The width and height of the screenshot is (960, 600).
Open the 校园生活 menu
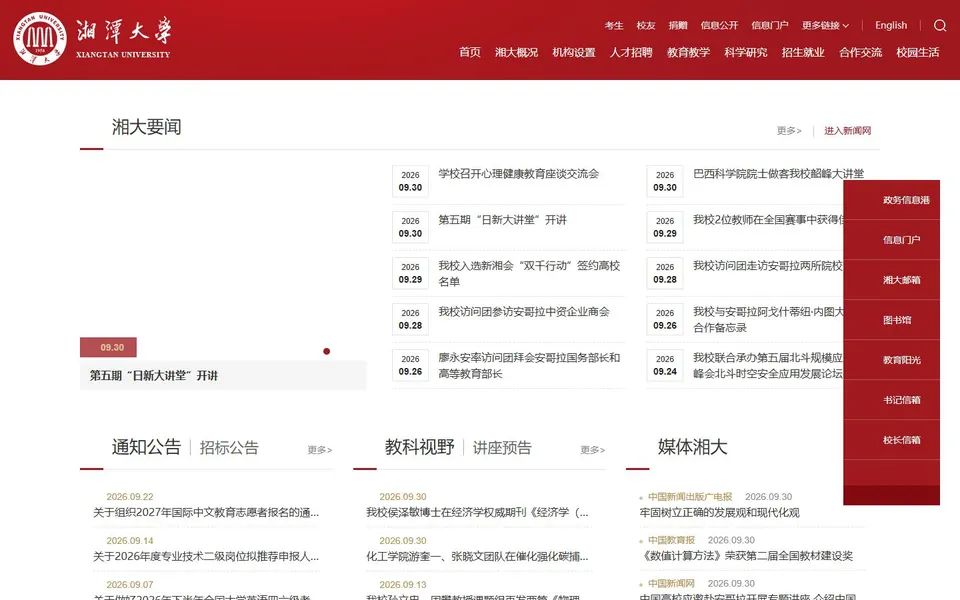918,53
